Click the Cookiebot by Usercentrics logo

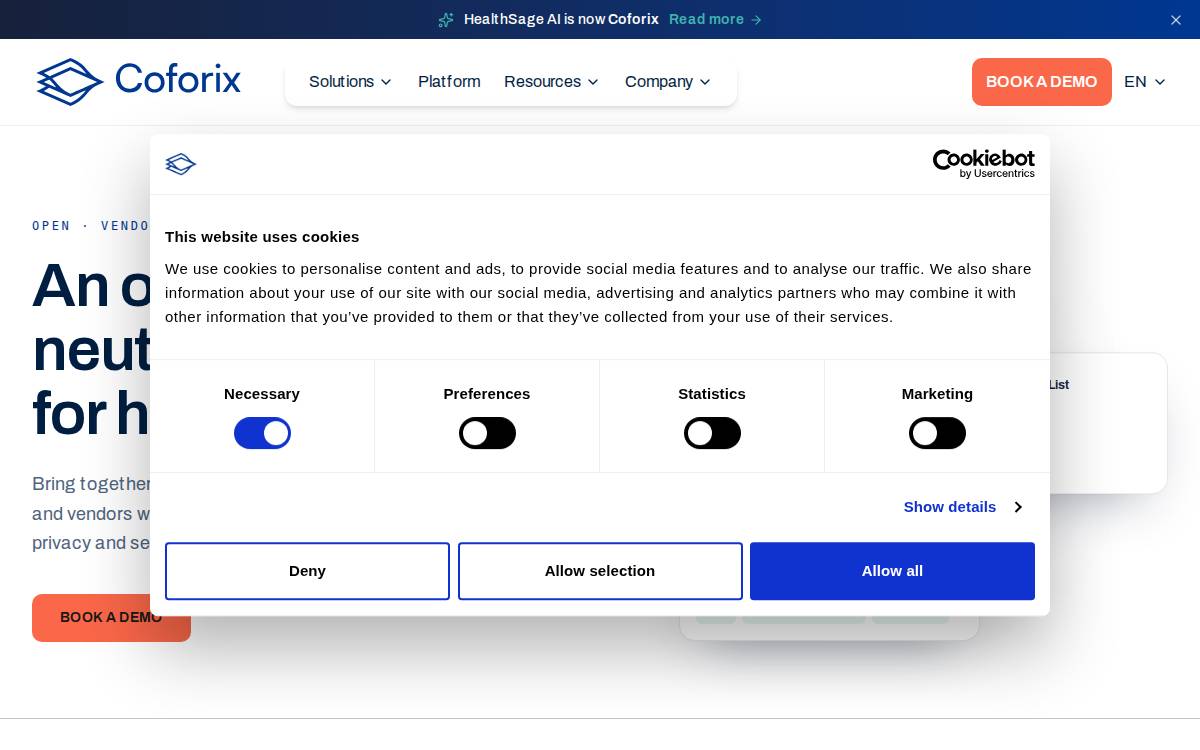(984, 164)
